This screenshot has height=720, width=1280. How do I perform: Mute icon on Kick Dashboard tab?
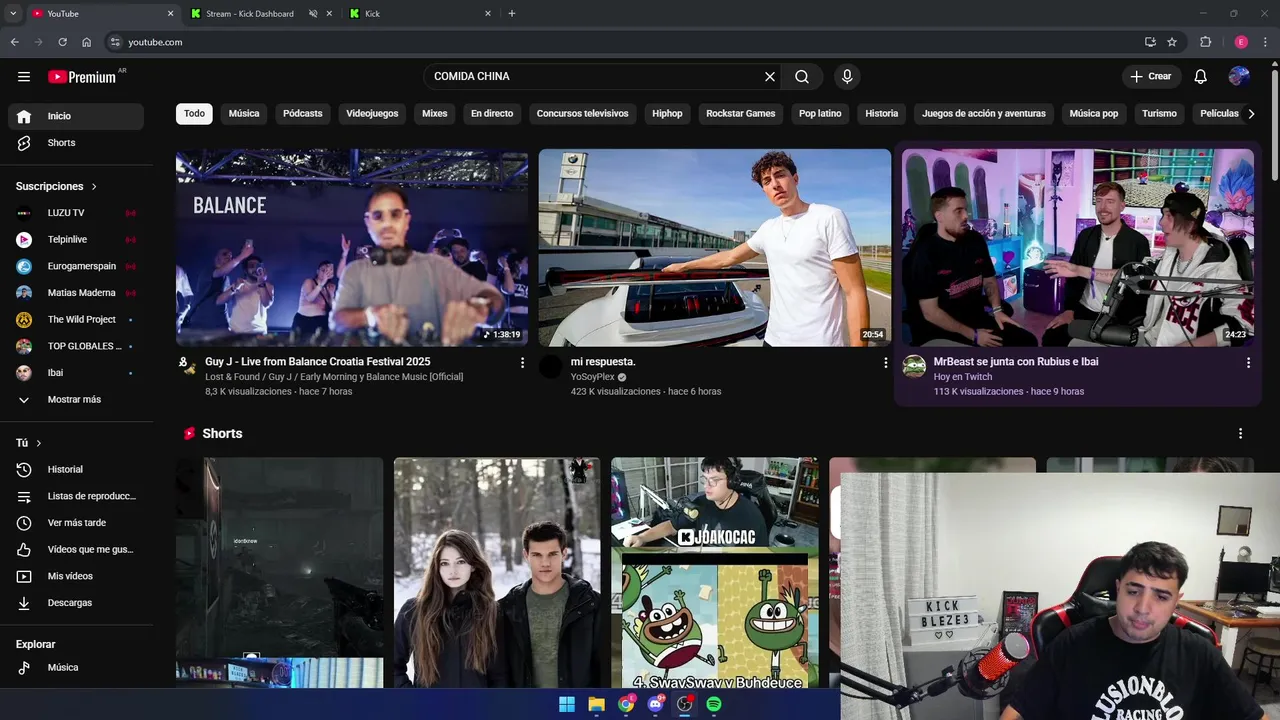click(313, 14)
